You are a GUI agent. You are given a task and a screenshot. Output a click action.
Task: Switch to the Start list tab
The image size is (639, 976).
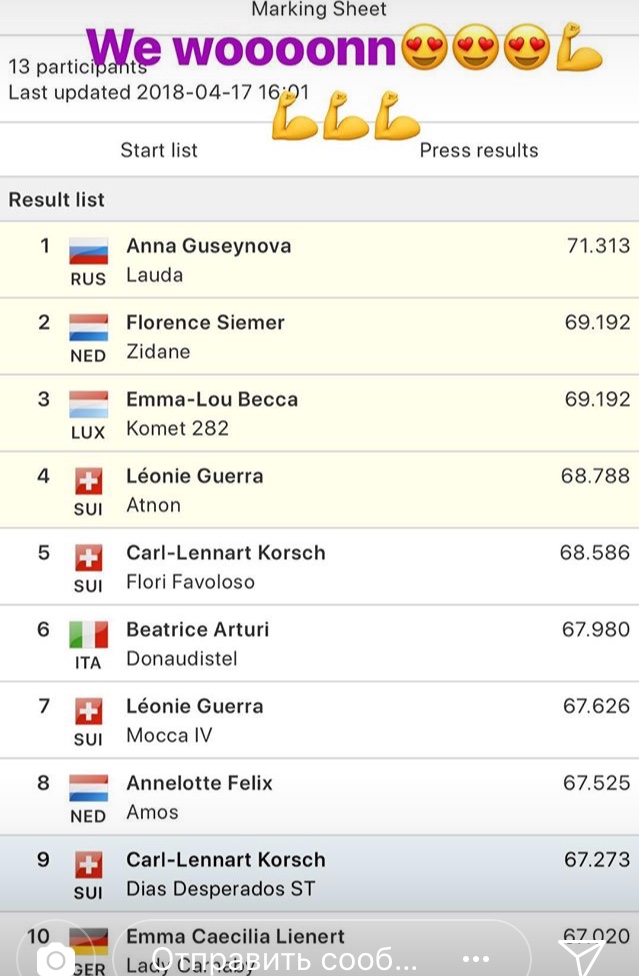pyautogui.click(x=159, y=150)
